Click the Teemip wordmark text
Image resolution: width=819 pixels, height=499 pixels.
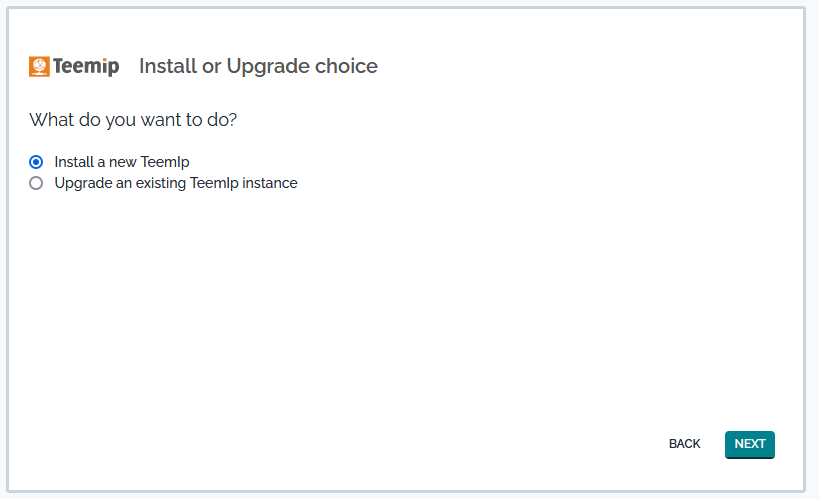tap(86, 67)
